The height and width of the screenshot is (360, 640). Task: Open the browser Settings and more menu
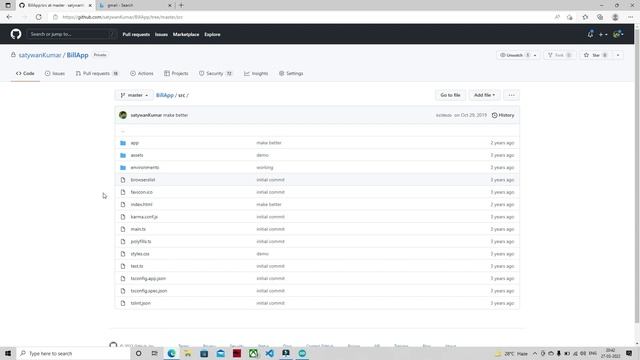pos(630,17)
